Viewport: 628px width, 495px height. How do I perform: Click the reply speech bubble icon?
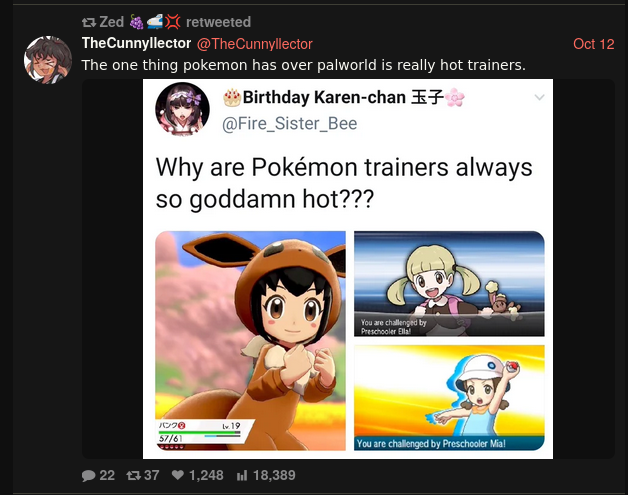tap(89, 475)
